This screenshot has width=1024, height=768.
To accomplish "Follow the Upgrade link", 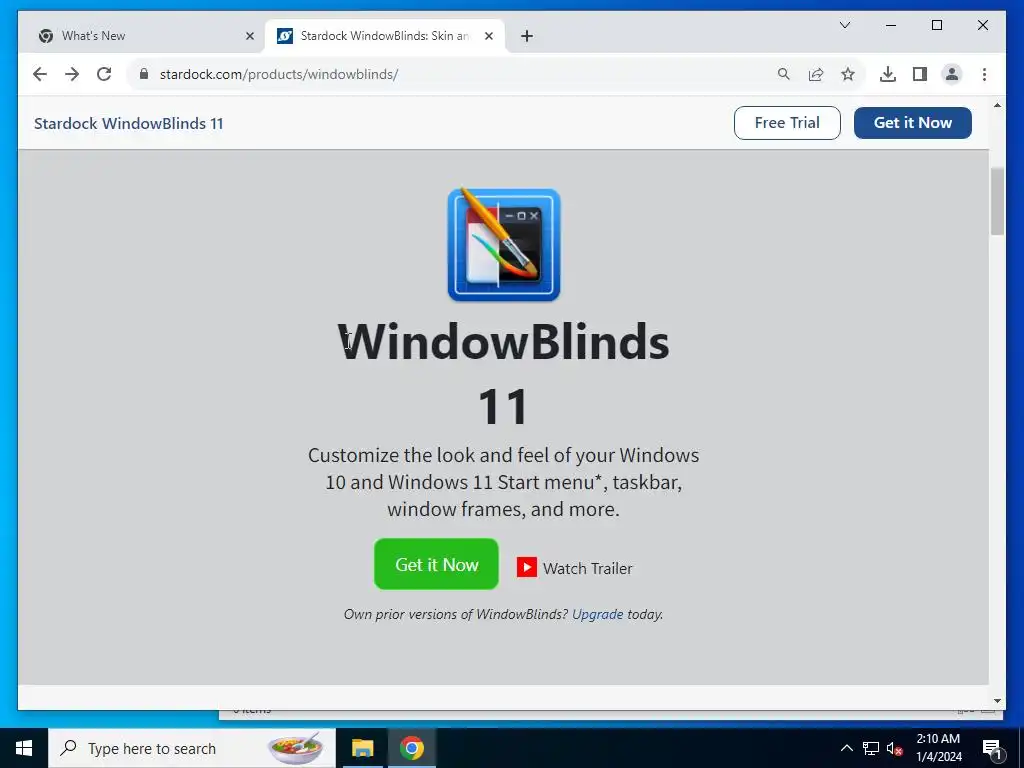I will (x=598, y=615).
